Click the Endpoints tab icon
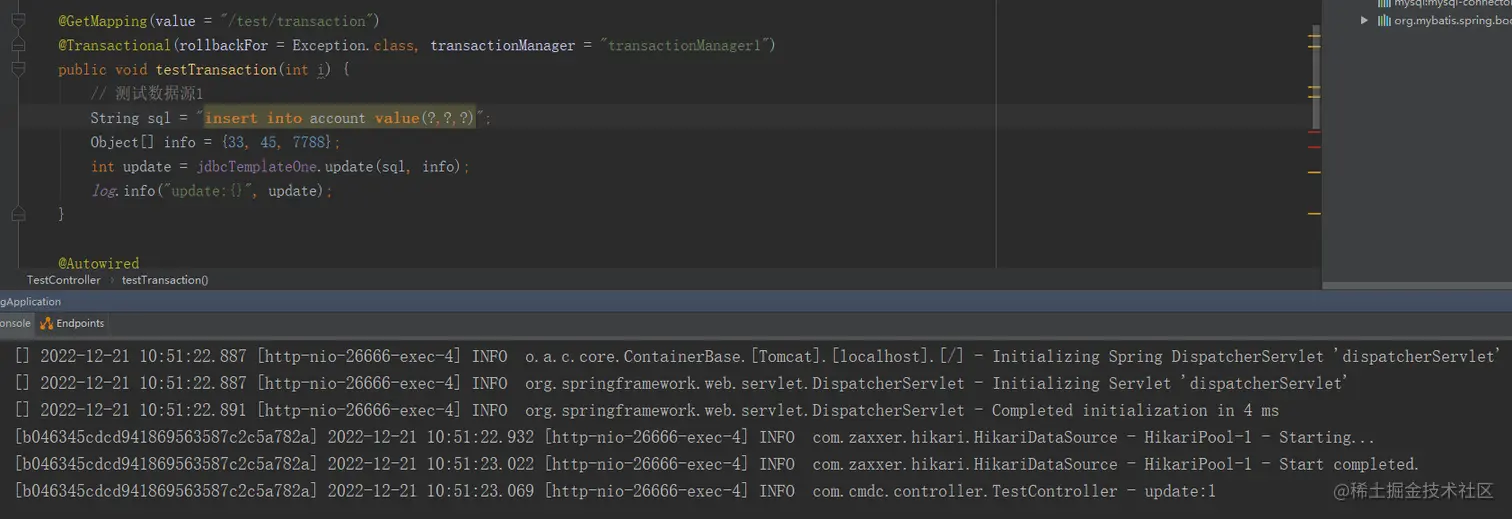Image resolution: width=1512 pixels, height=519 pixels. point(47,323)
